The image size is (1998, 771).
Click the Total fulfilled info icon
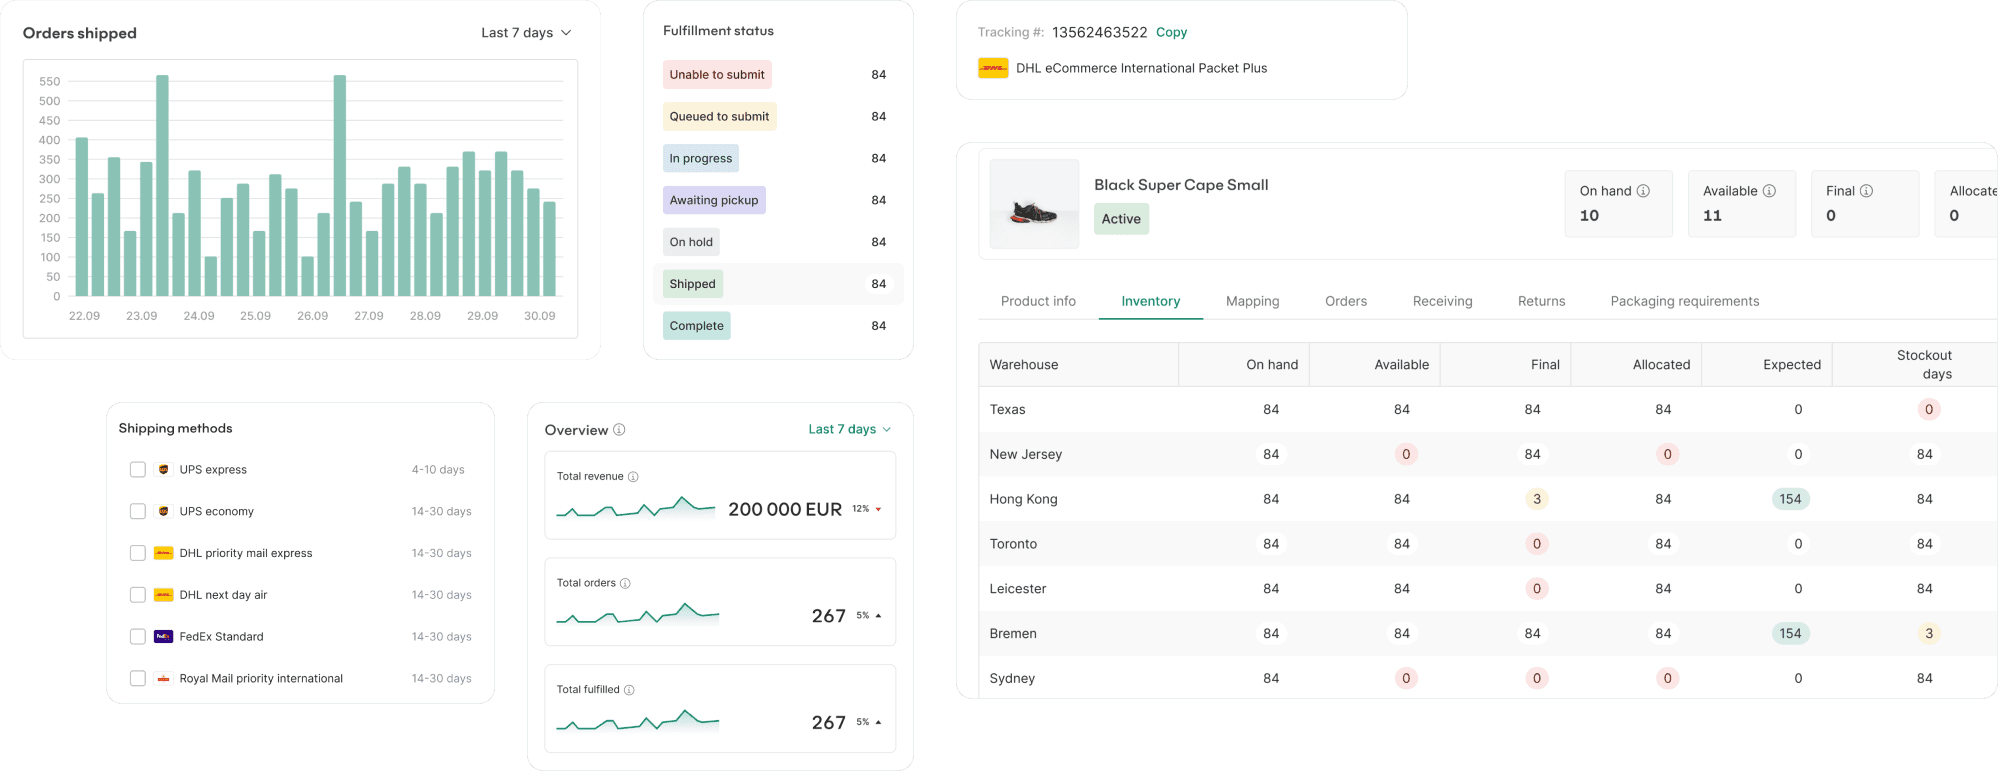(x=629, y=690)
